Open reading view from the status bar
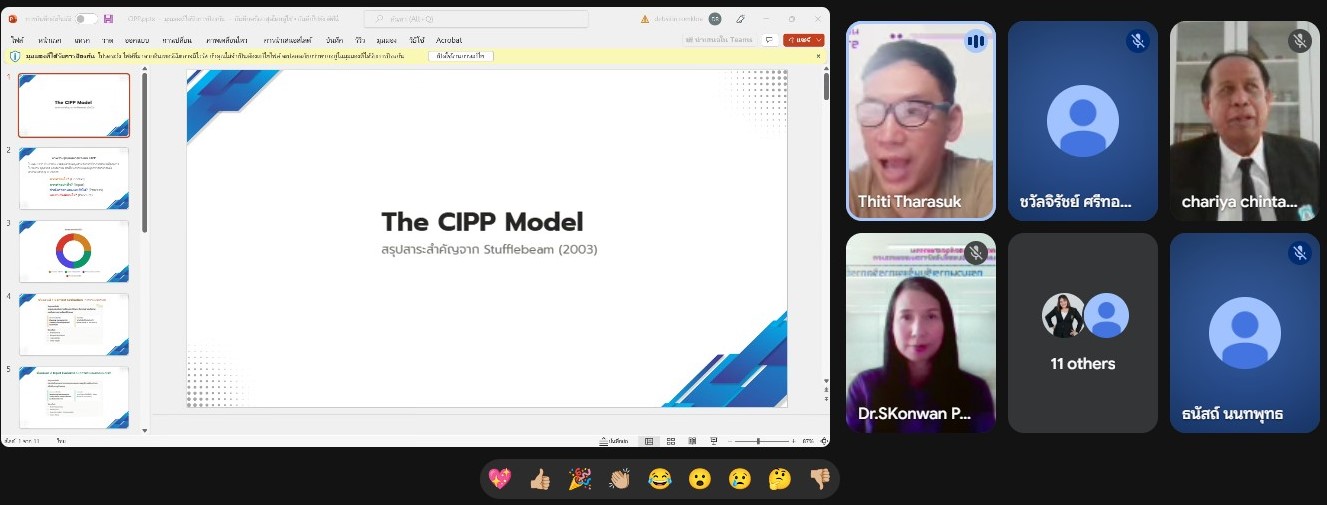The width and height of the screenshot is (1327, 505). 691,441
